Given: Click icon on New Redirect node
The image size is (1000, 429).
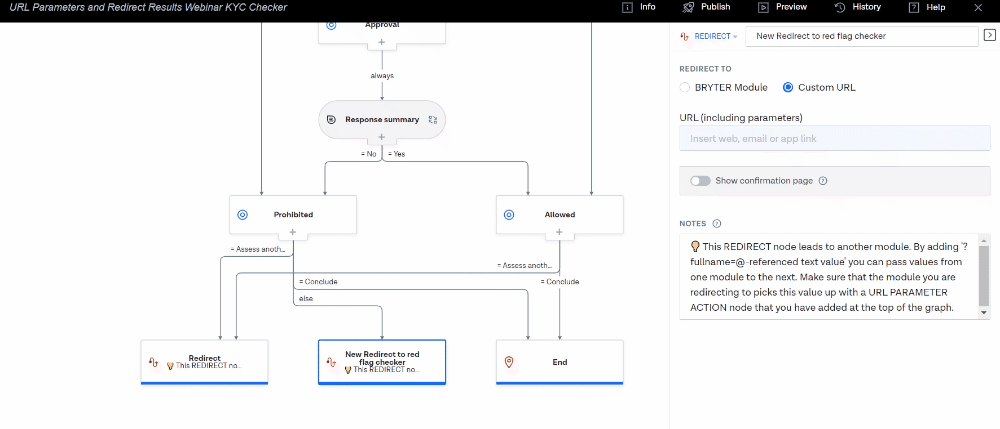Looking at the screenshot, I should click(331, 362).
